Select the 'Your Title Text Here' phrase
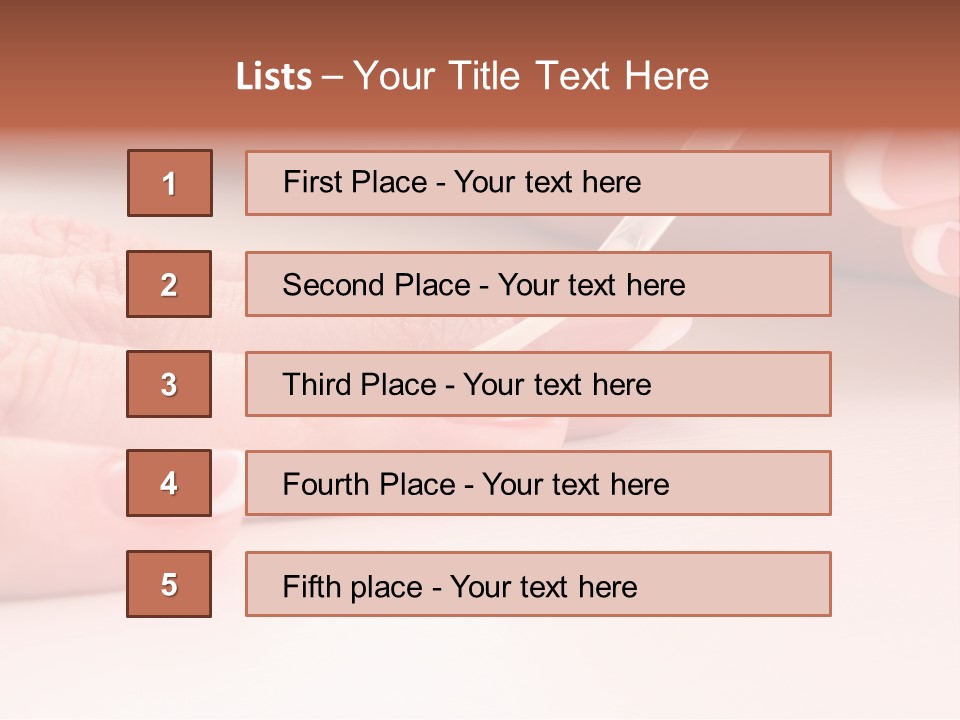 (531, 76)
